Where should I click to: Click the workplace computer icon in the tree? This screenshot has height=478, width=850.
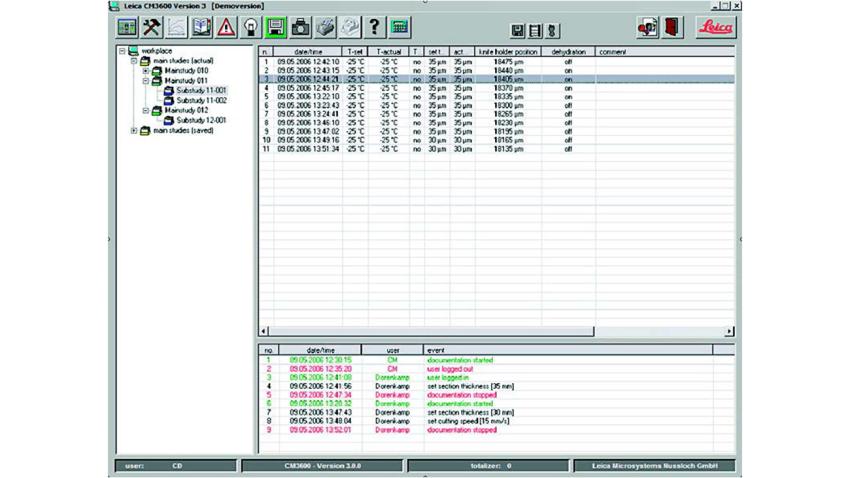(x=133, y=51)
